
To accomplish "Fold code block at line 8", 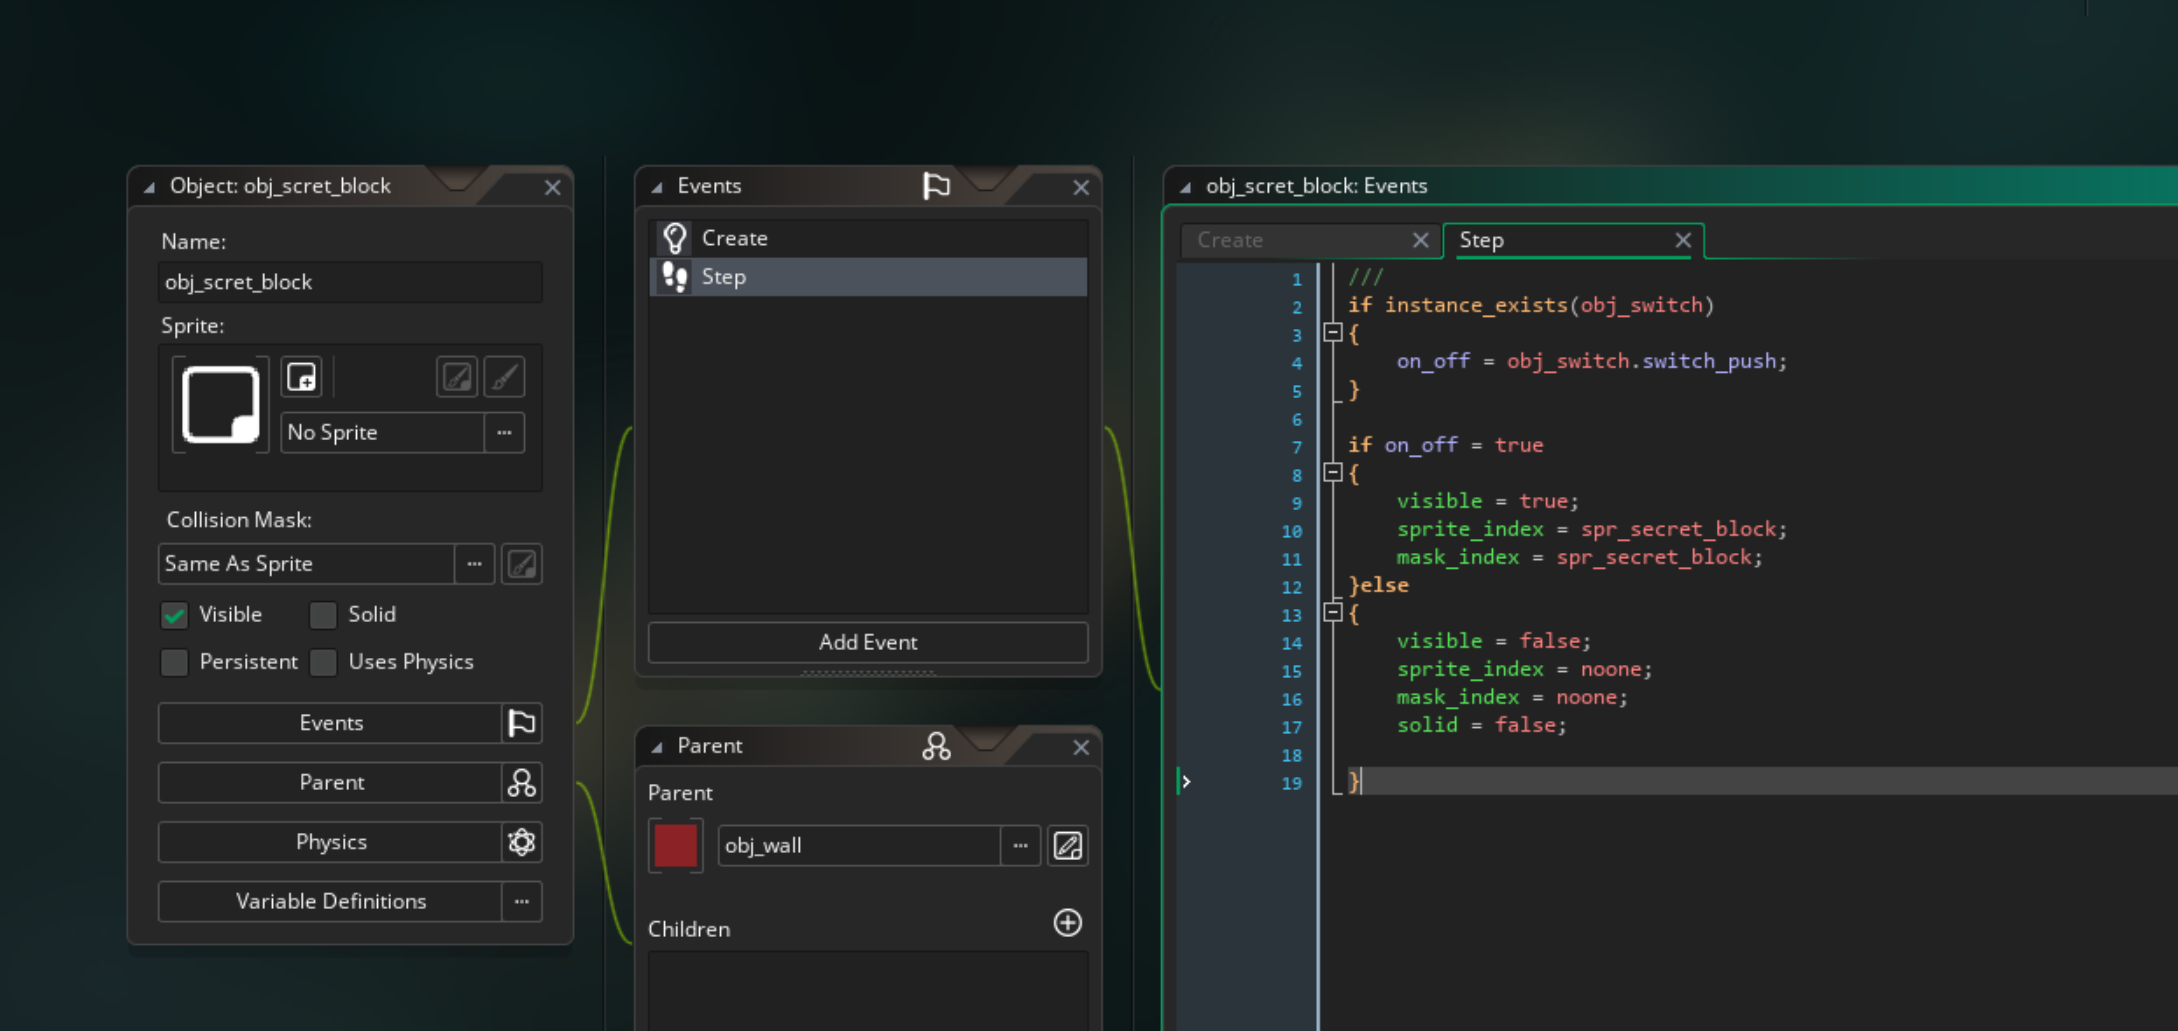I will (1333, 473).
